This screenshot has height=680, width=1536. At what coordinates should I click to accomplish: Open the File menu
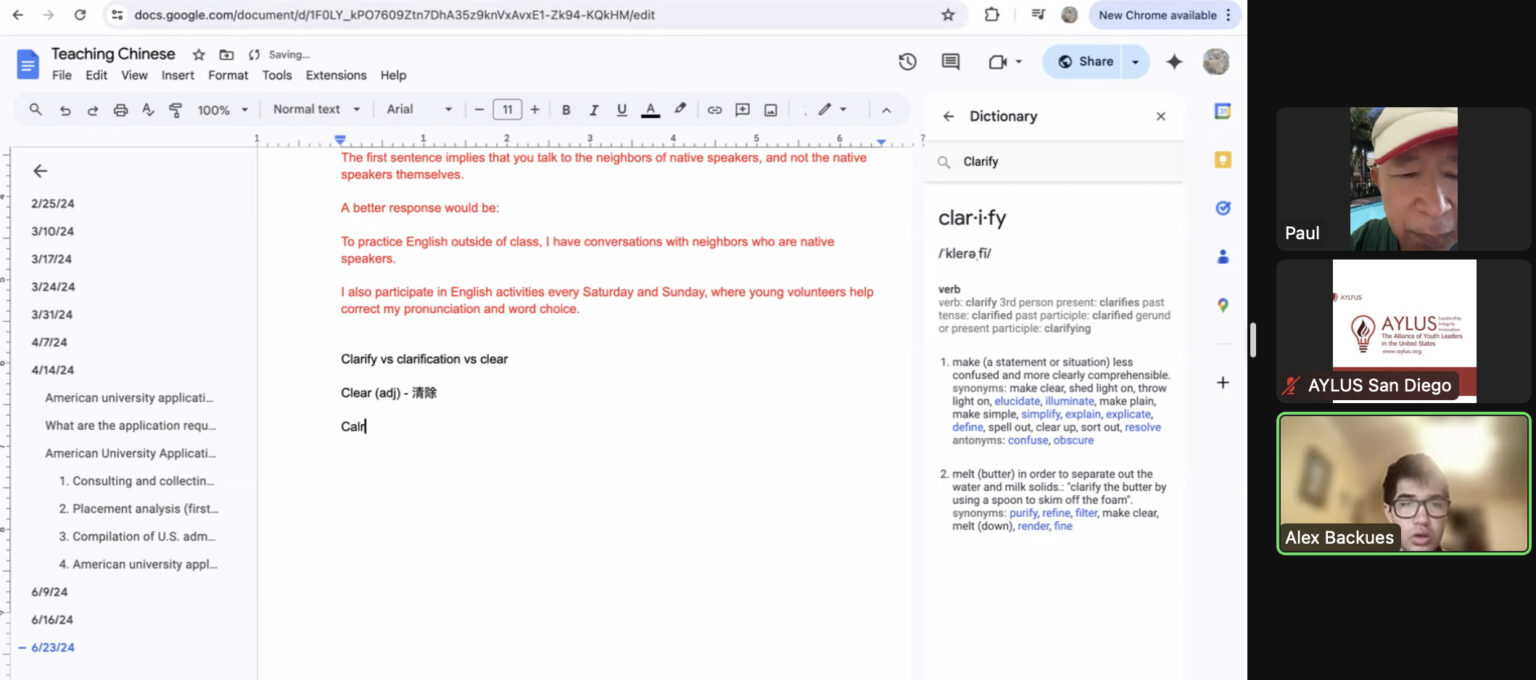tap(62, 75)
